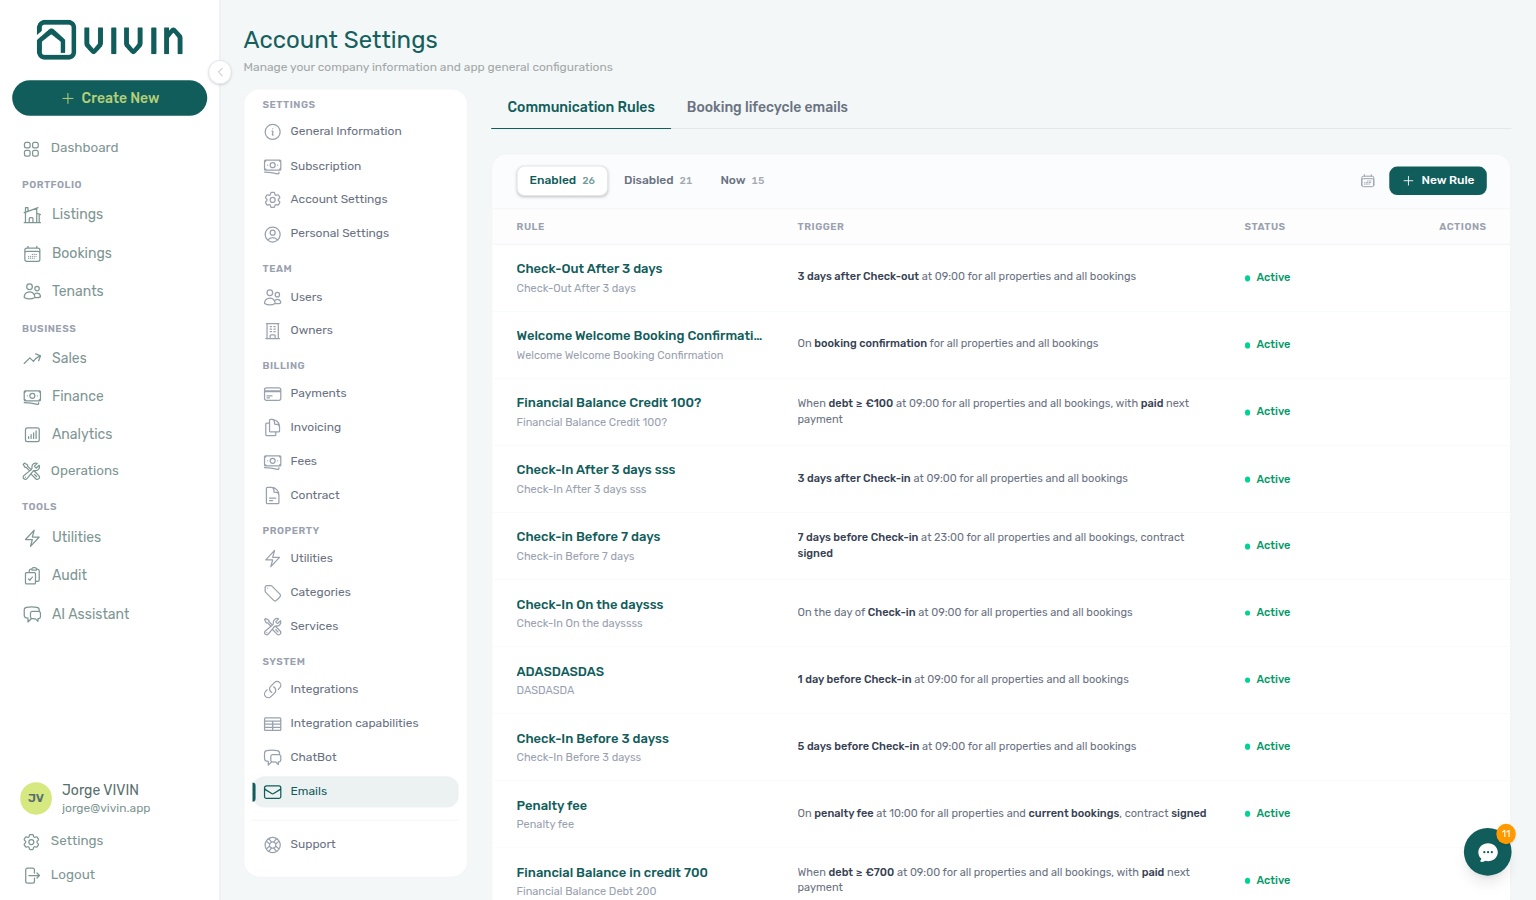This screenshot has height=900, width=1536.
Task: Collapse the sidebar with the chevron button
Action: (220, 72)
